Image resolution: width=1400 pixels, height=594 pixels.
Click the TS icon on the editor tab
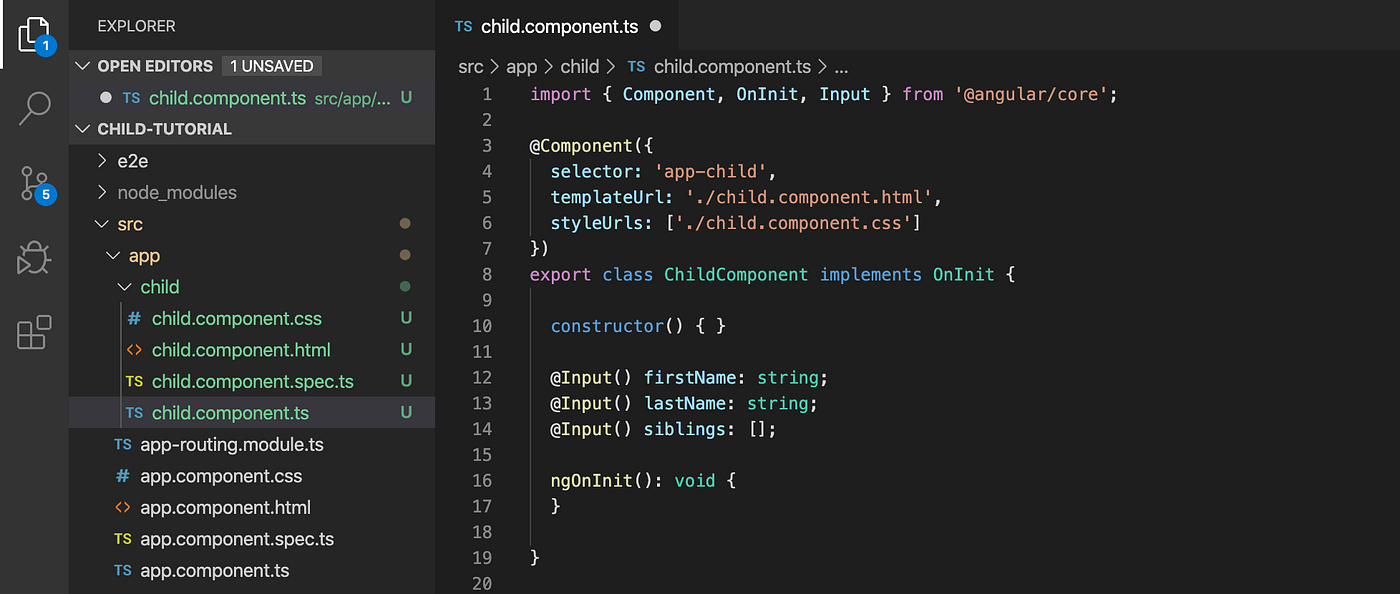coord(463,27)
